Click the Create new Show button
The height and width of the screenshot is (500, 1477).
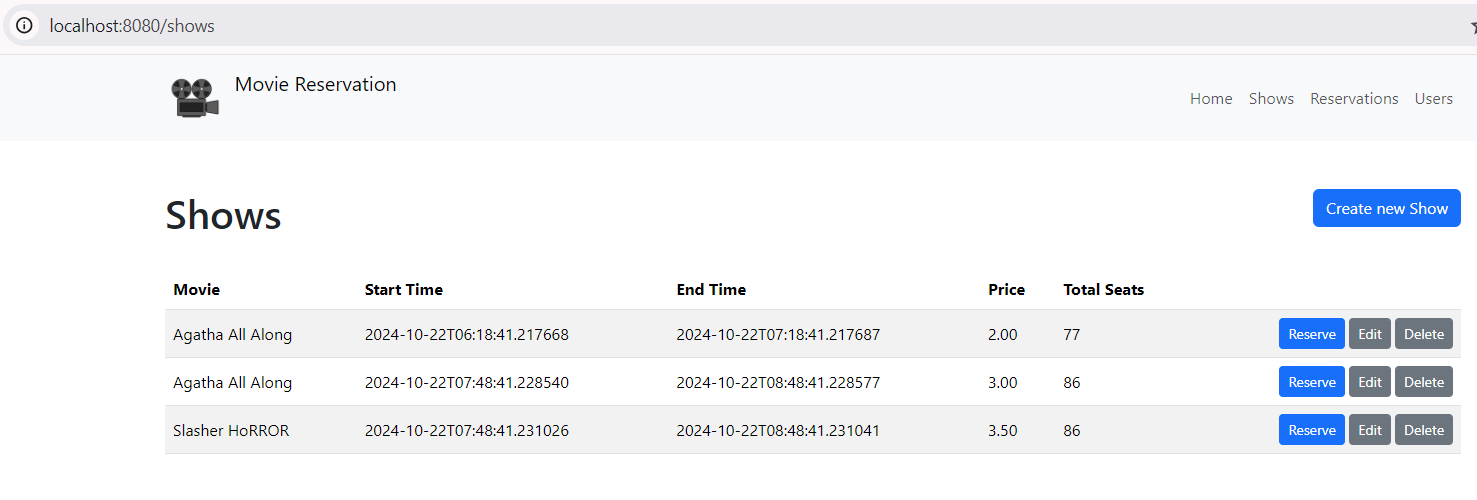pos(1386,209)
